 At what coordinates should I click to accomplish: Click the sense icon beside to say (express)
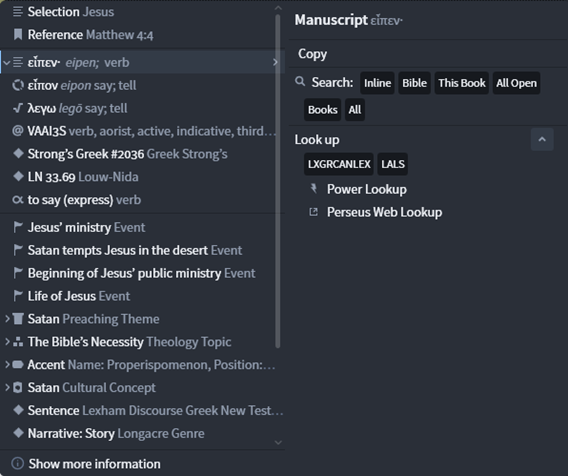(x=17, y=200)
